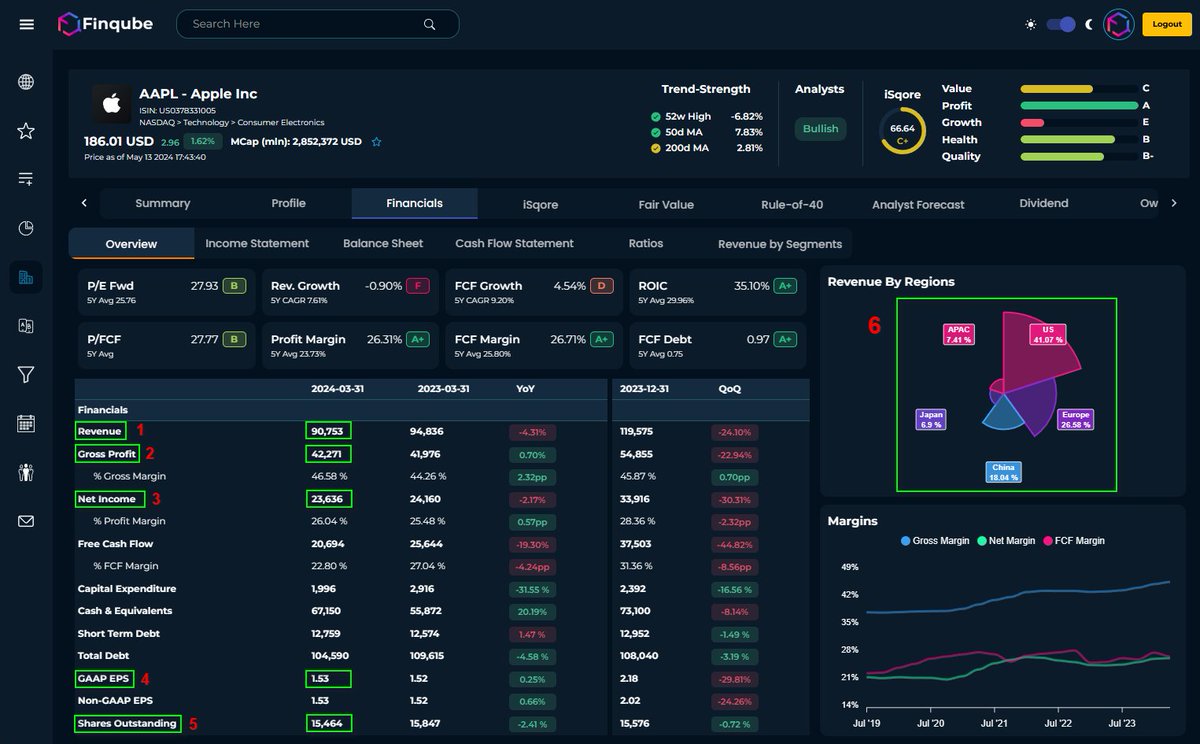Click the Profit score bar
The image size is (1200, 744).
pyautogui.click(x=1079, y=106)
